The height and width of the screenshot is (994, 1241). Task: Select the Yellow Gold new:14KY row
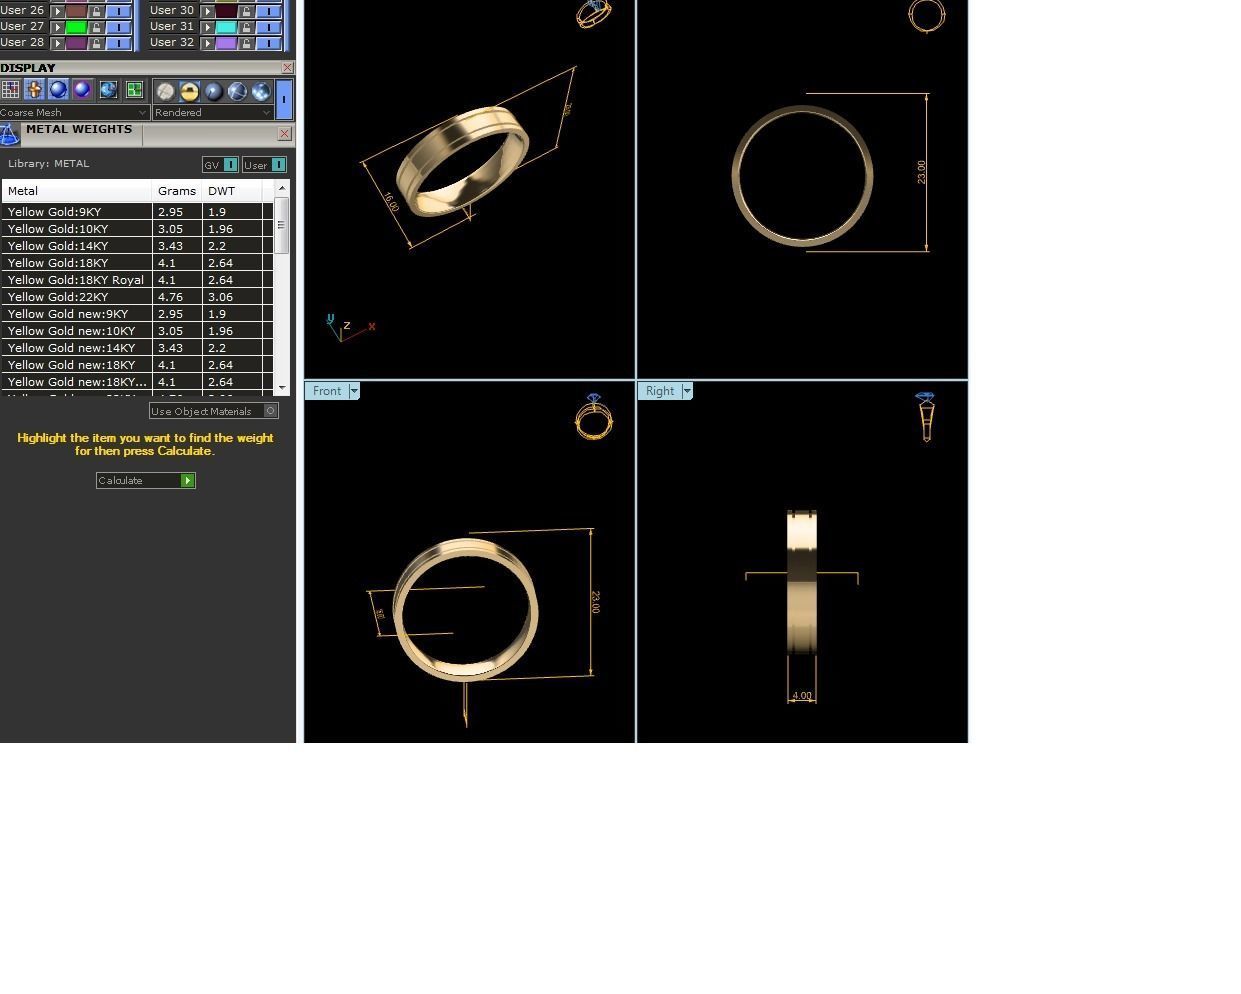pyautogui.click(x=137, y=348)
